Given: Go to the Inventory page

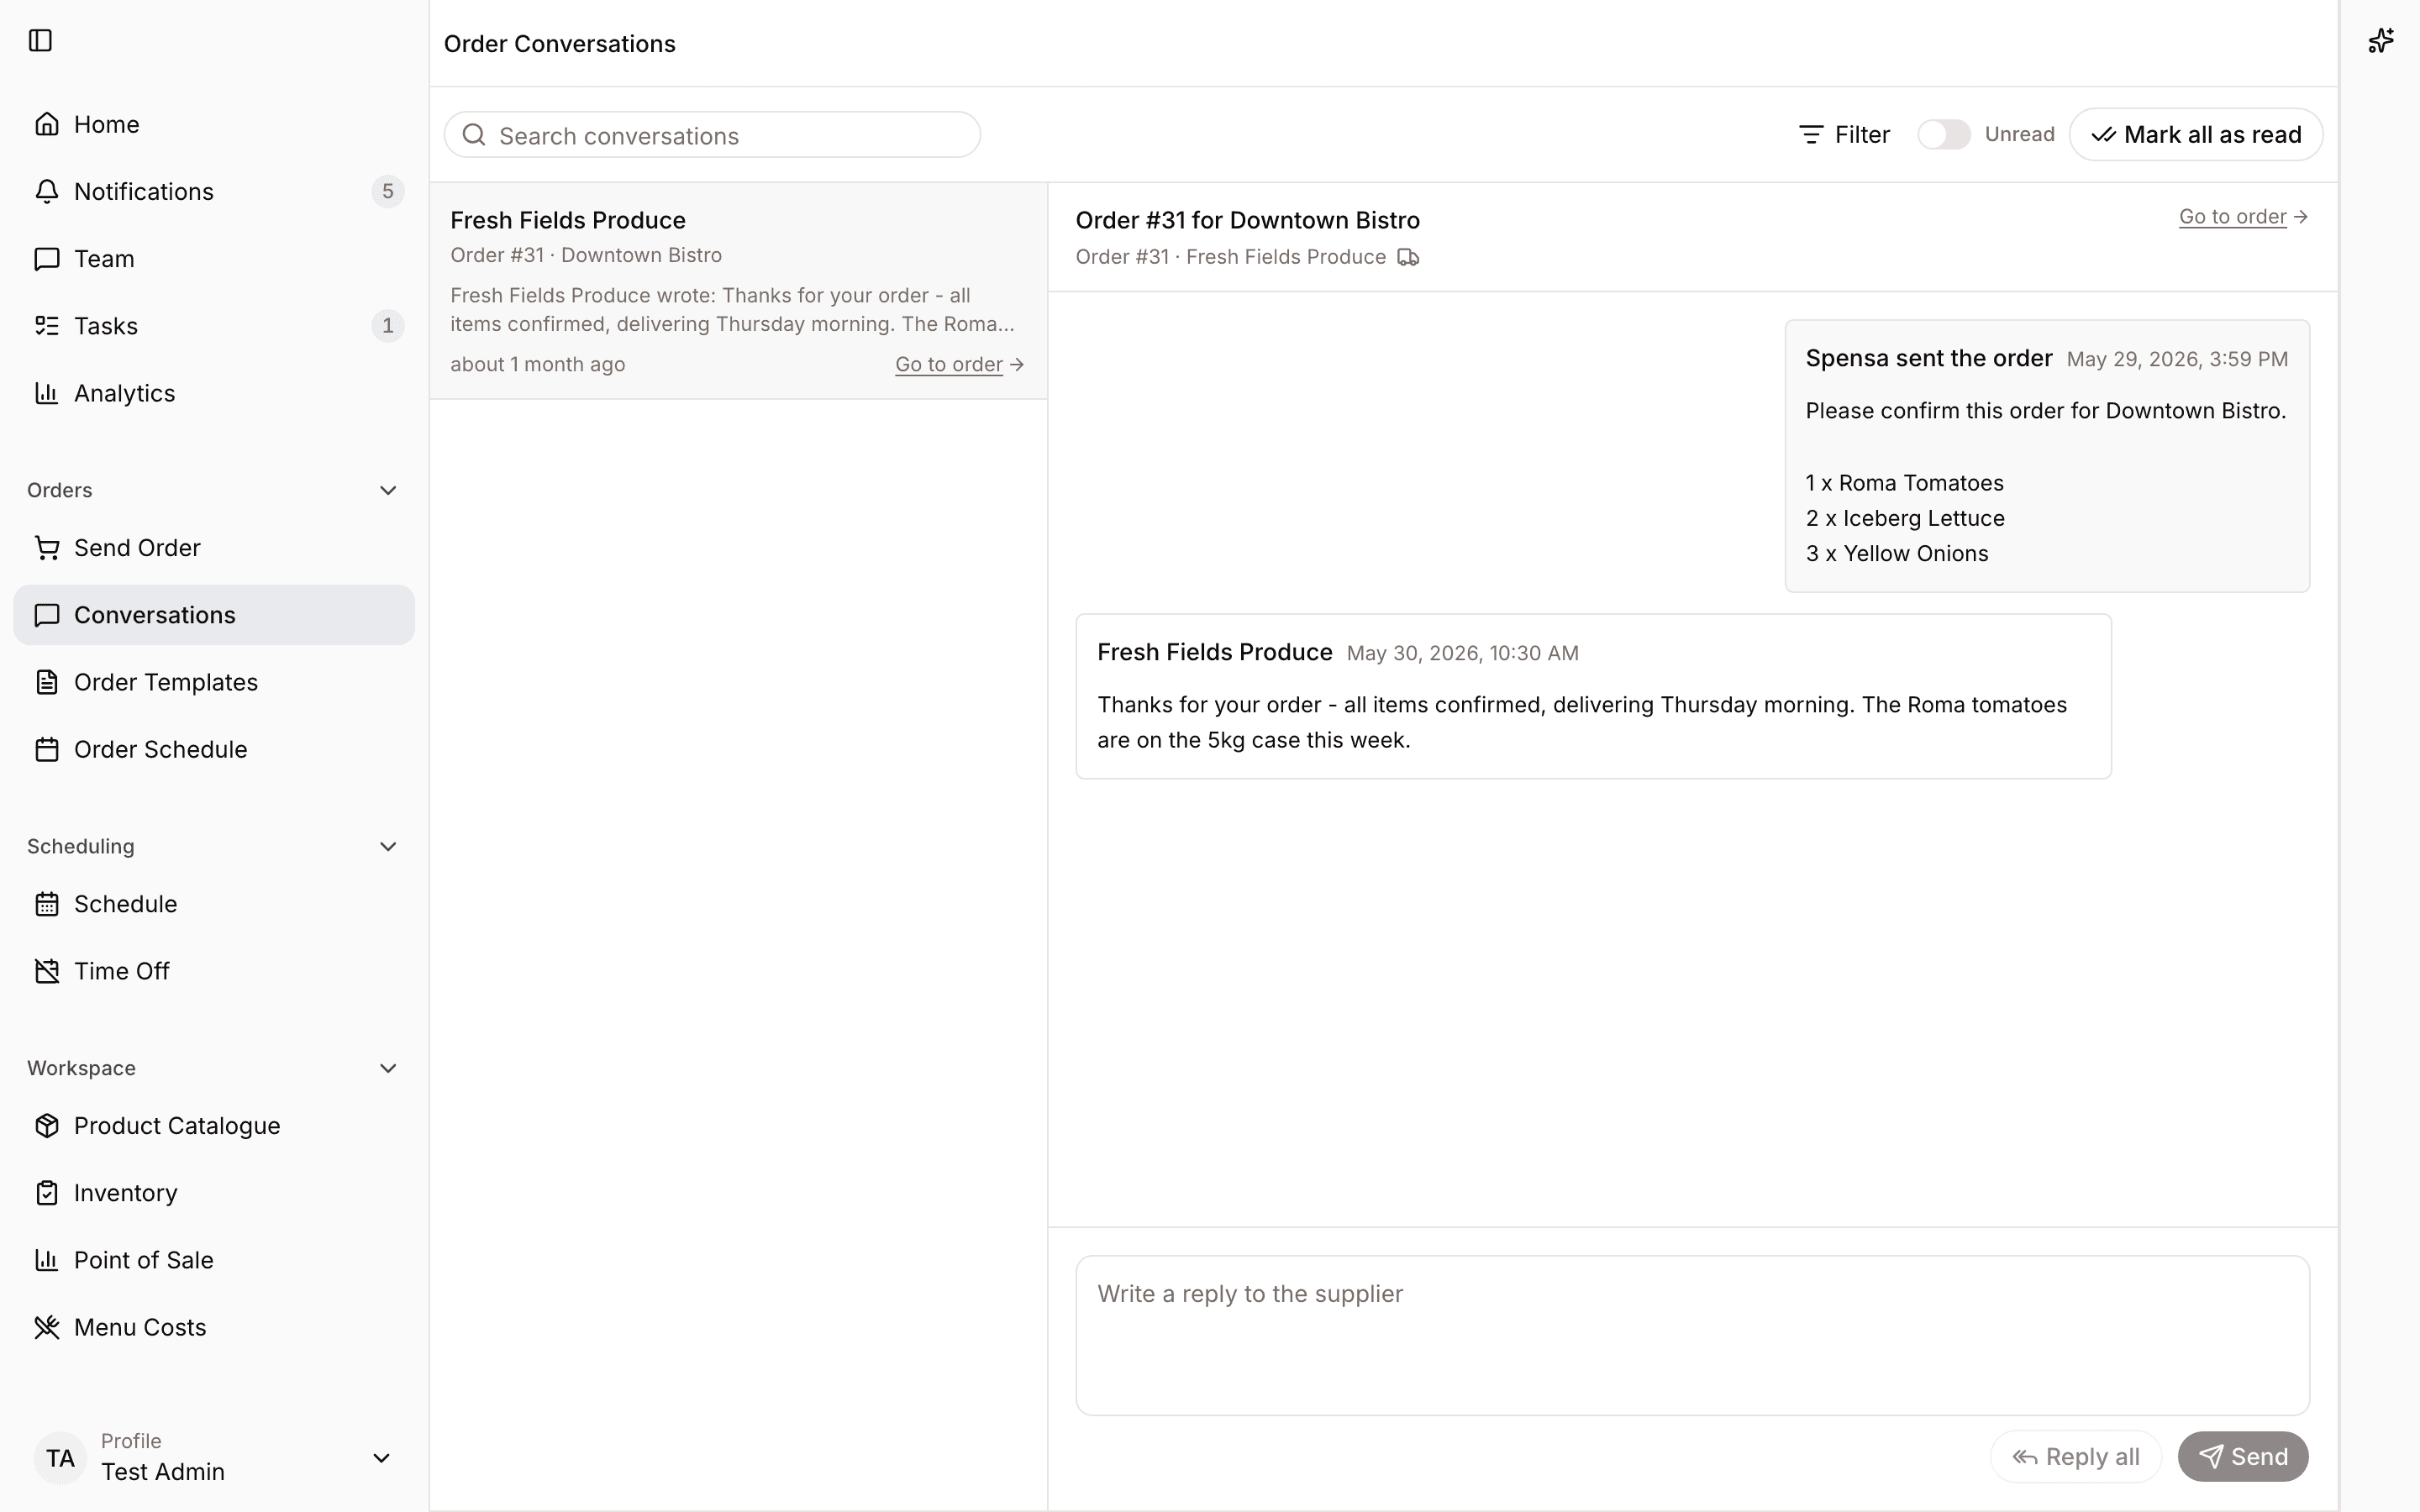Looking at the screenshot, I should coord(214,1192).
